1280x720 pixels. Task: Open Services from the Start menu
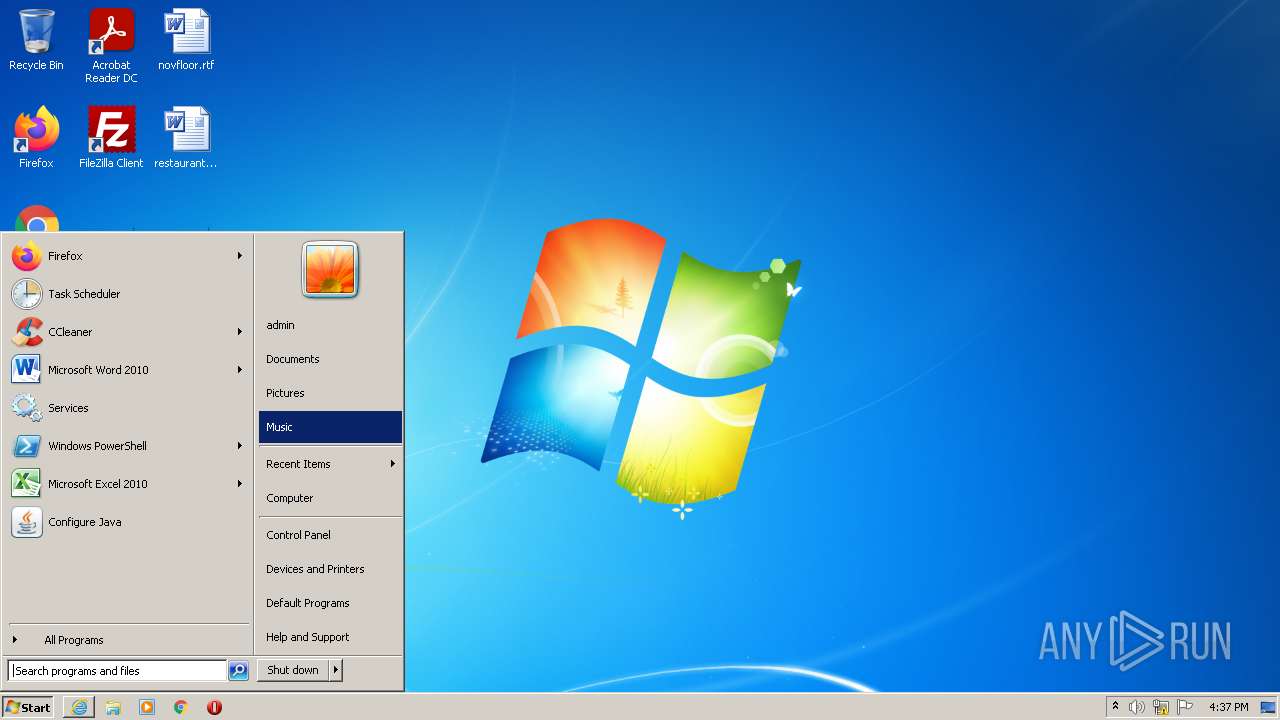pos(127,408)
